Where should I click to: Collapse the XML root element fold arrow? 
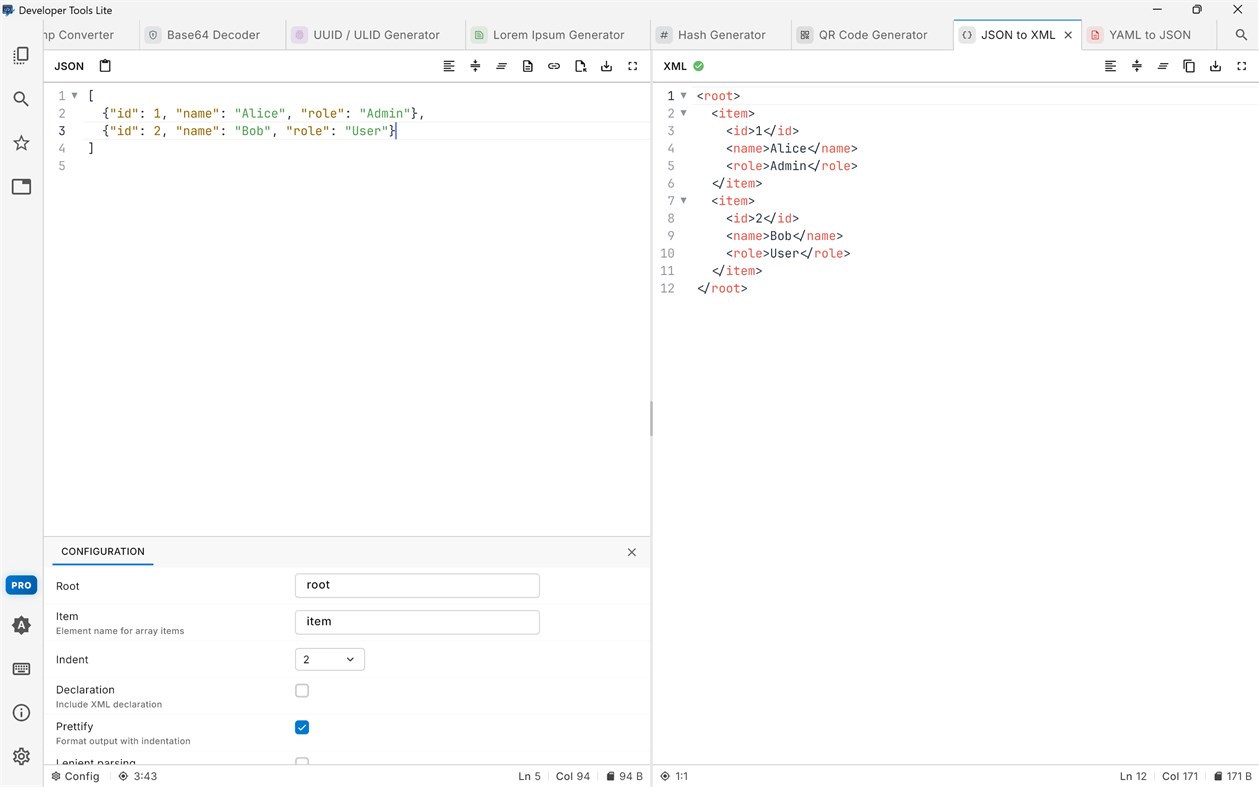[x=684, y=96]
